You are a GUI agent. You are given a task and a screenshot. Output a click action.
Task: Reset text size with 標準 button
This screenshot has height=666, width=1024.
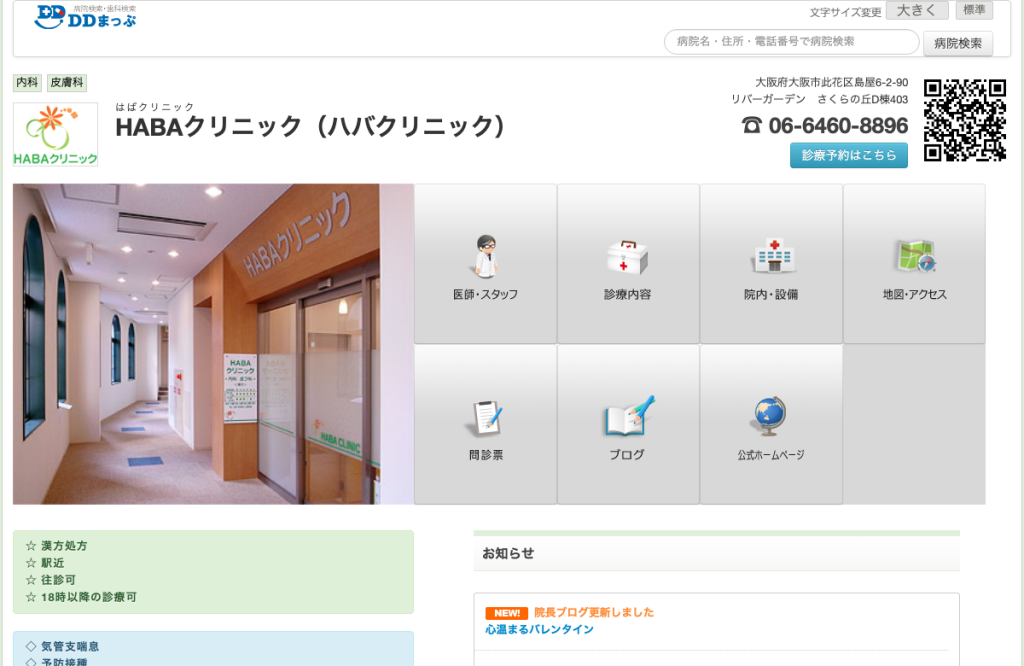pos(974,10)
